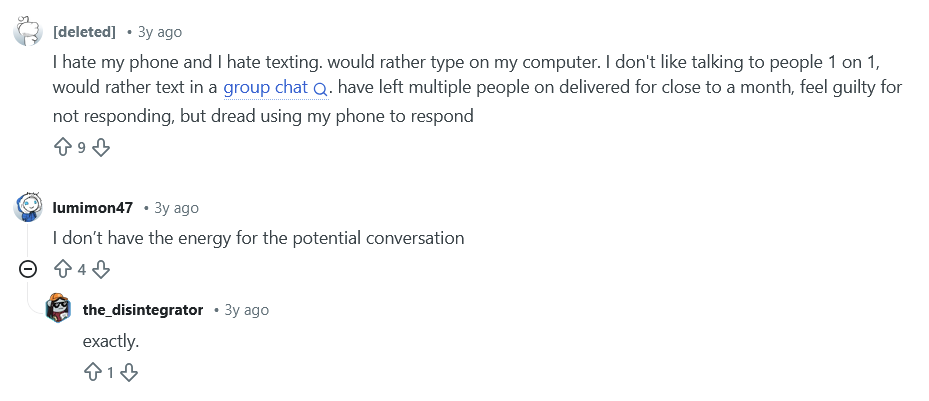This screenshot has width=929, height=401.
Task: Downvote the_disintegrator's reply
Action: click(128, 373)
